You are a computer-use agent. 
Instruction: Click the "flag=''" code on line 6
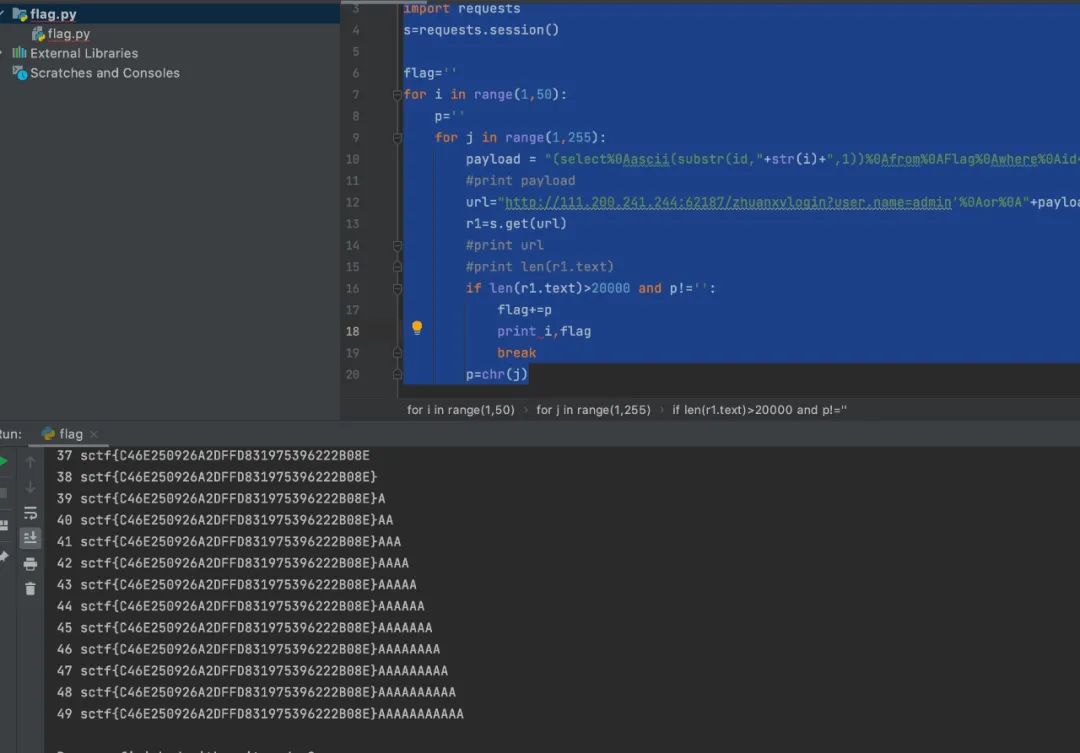[x=430, y=73]
